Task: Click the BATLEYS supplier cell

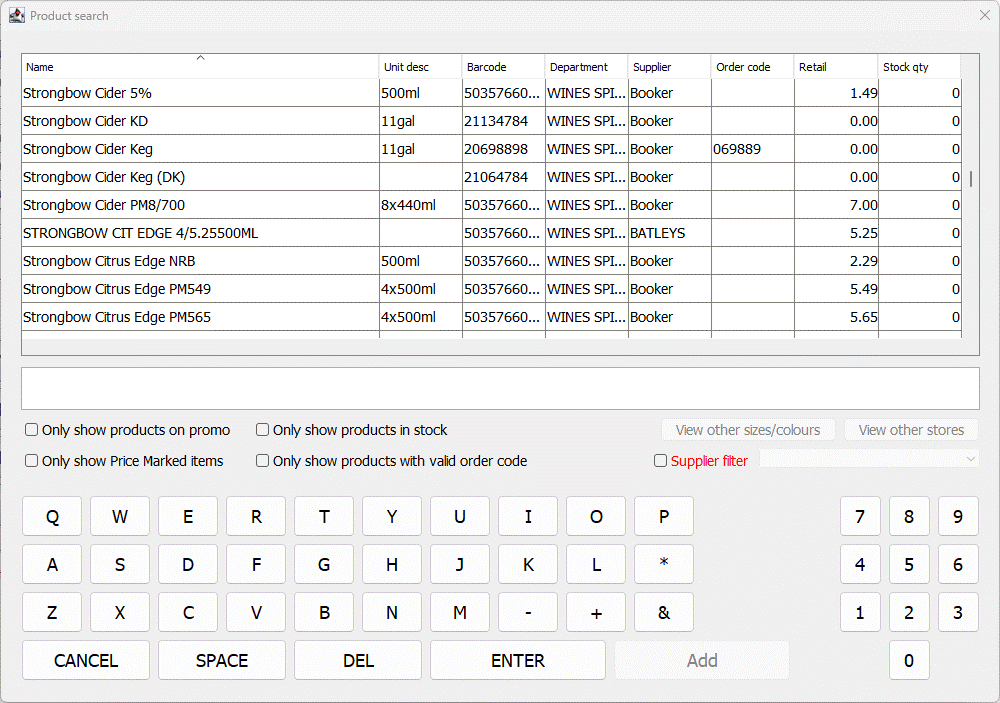Action: (x=670, y=233)
